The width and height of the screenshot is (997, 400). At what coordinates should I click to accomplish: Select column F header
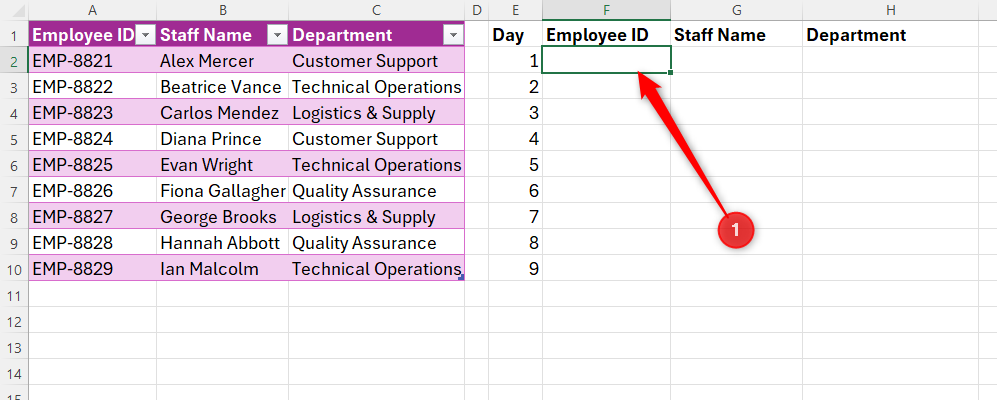(x=606, y=10)
